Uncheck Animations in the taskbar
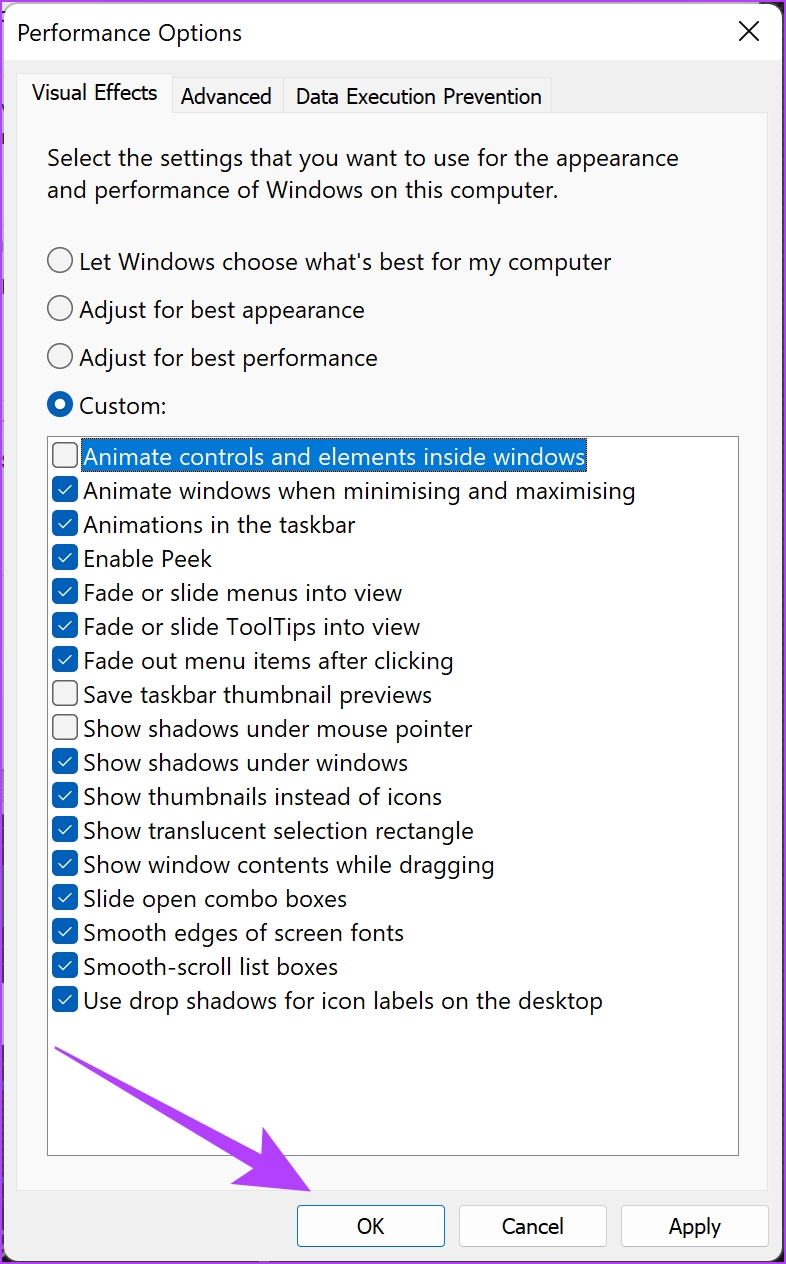 65,525
